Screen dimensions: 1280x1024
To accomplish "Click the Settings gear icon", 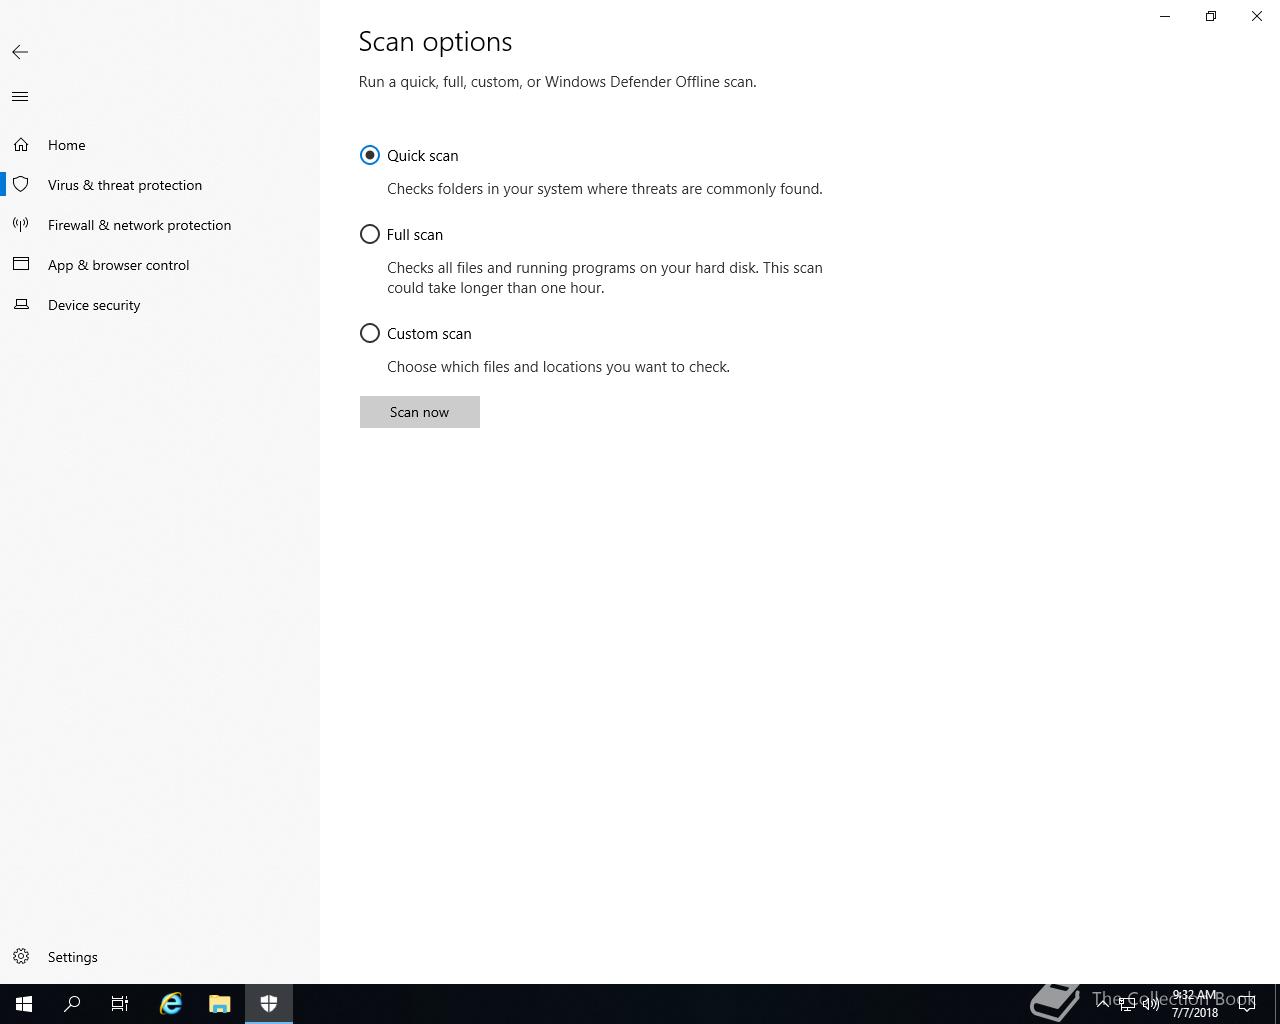I will (x=21, y=957).
